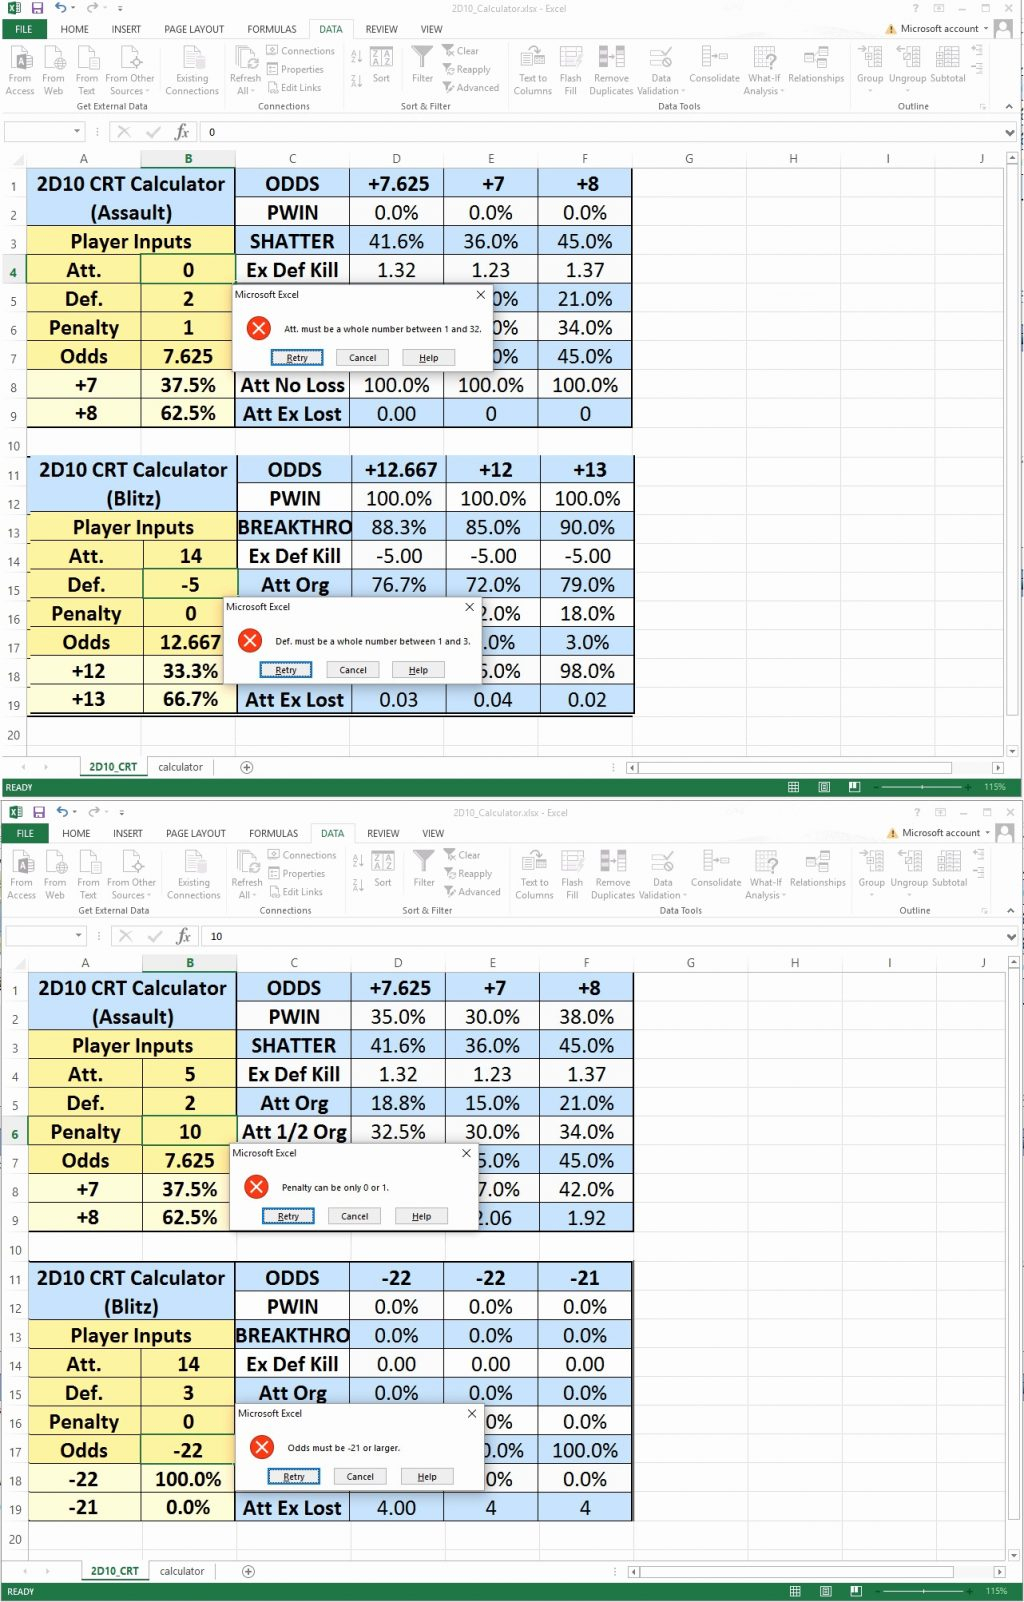Select the Def. cell showing -5 in the upper window
The width and height of the screenshot is (1024, 1602).
point(189,585)
